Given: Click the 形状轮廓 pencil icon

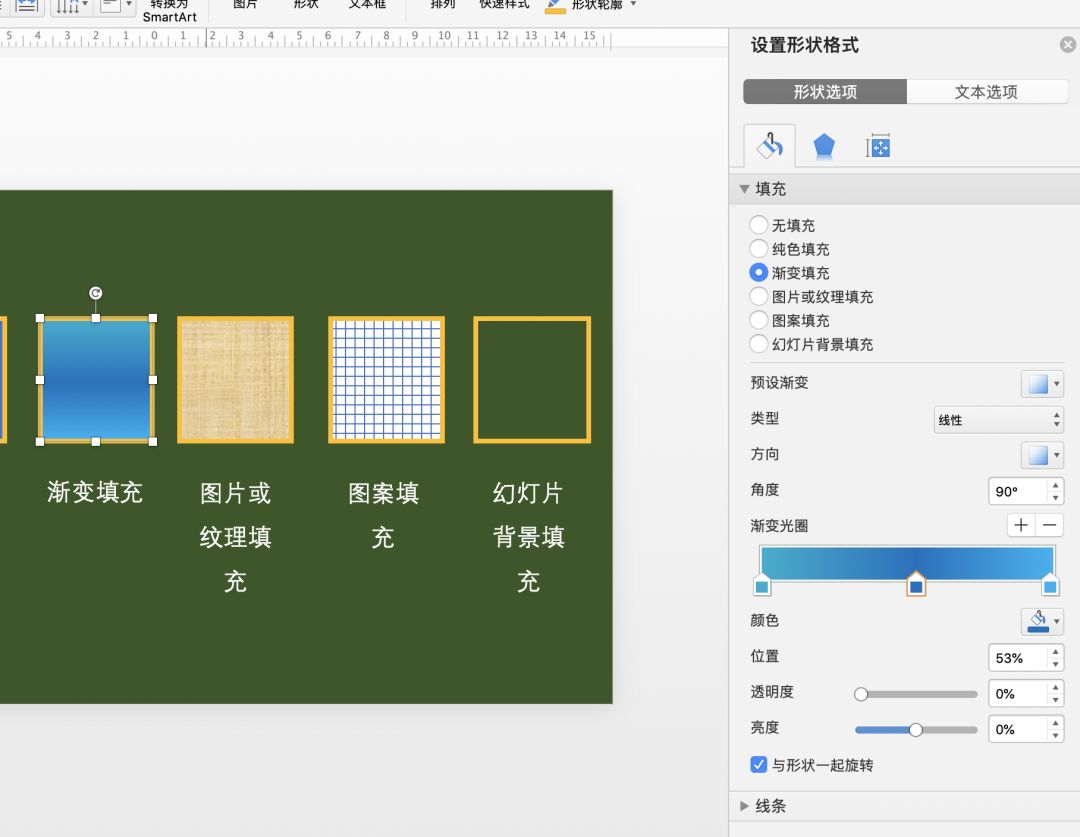Looking at the screenshot, I should (x=555, y=6).
